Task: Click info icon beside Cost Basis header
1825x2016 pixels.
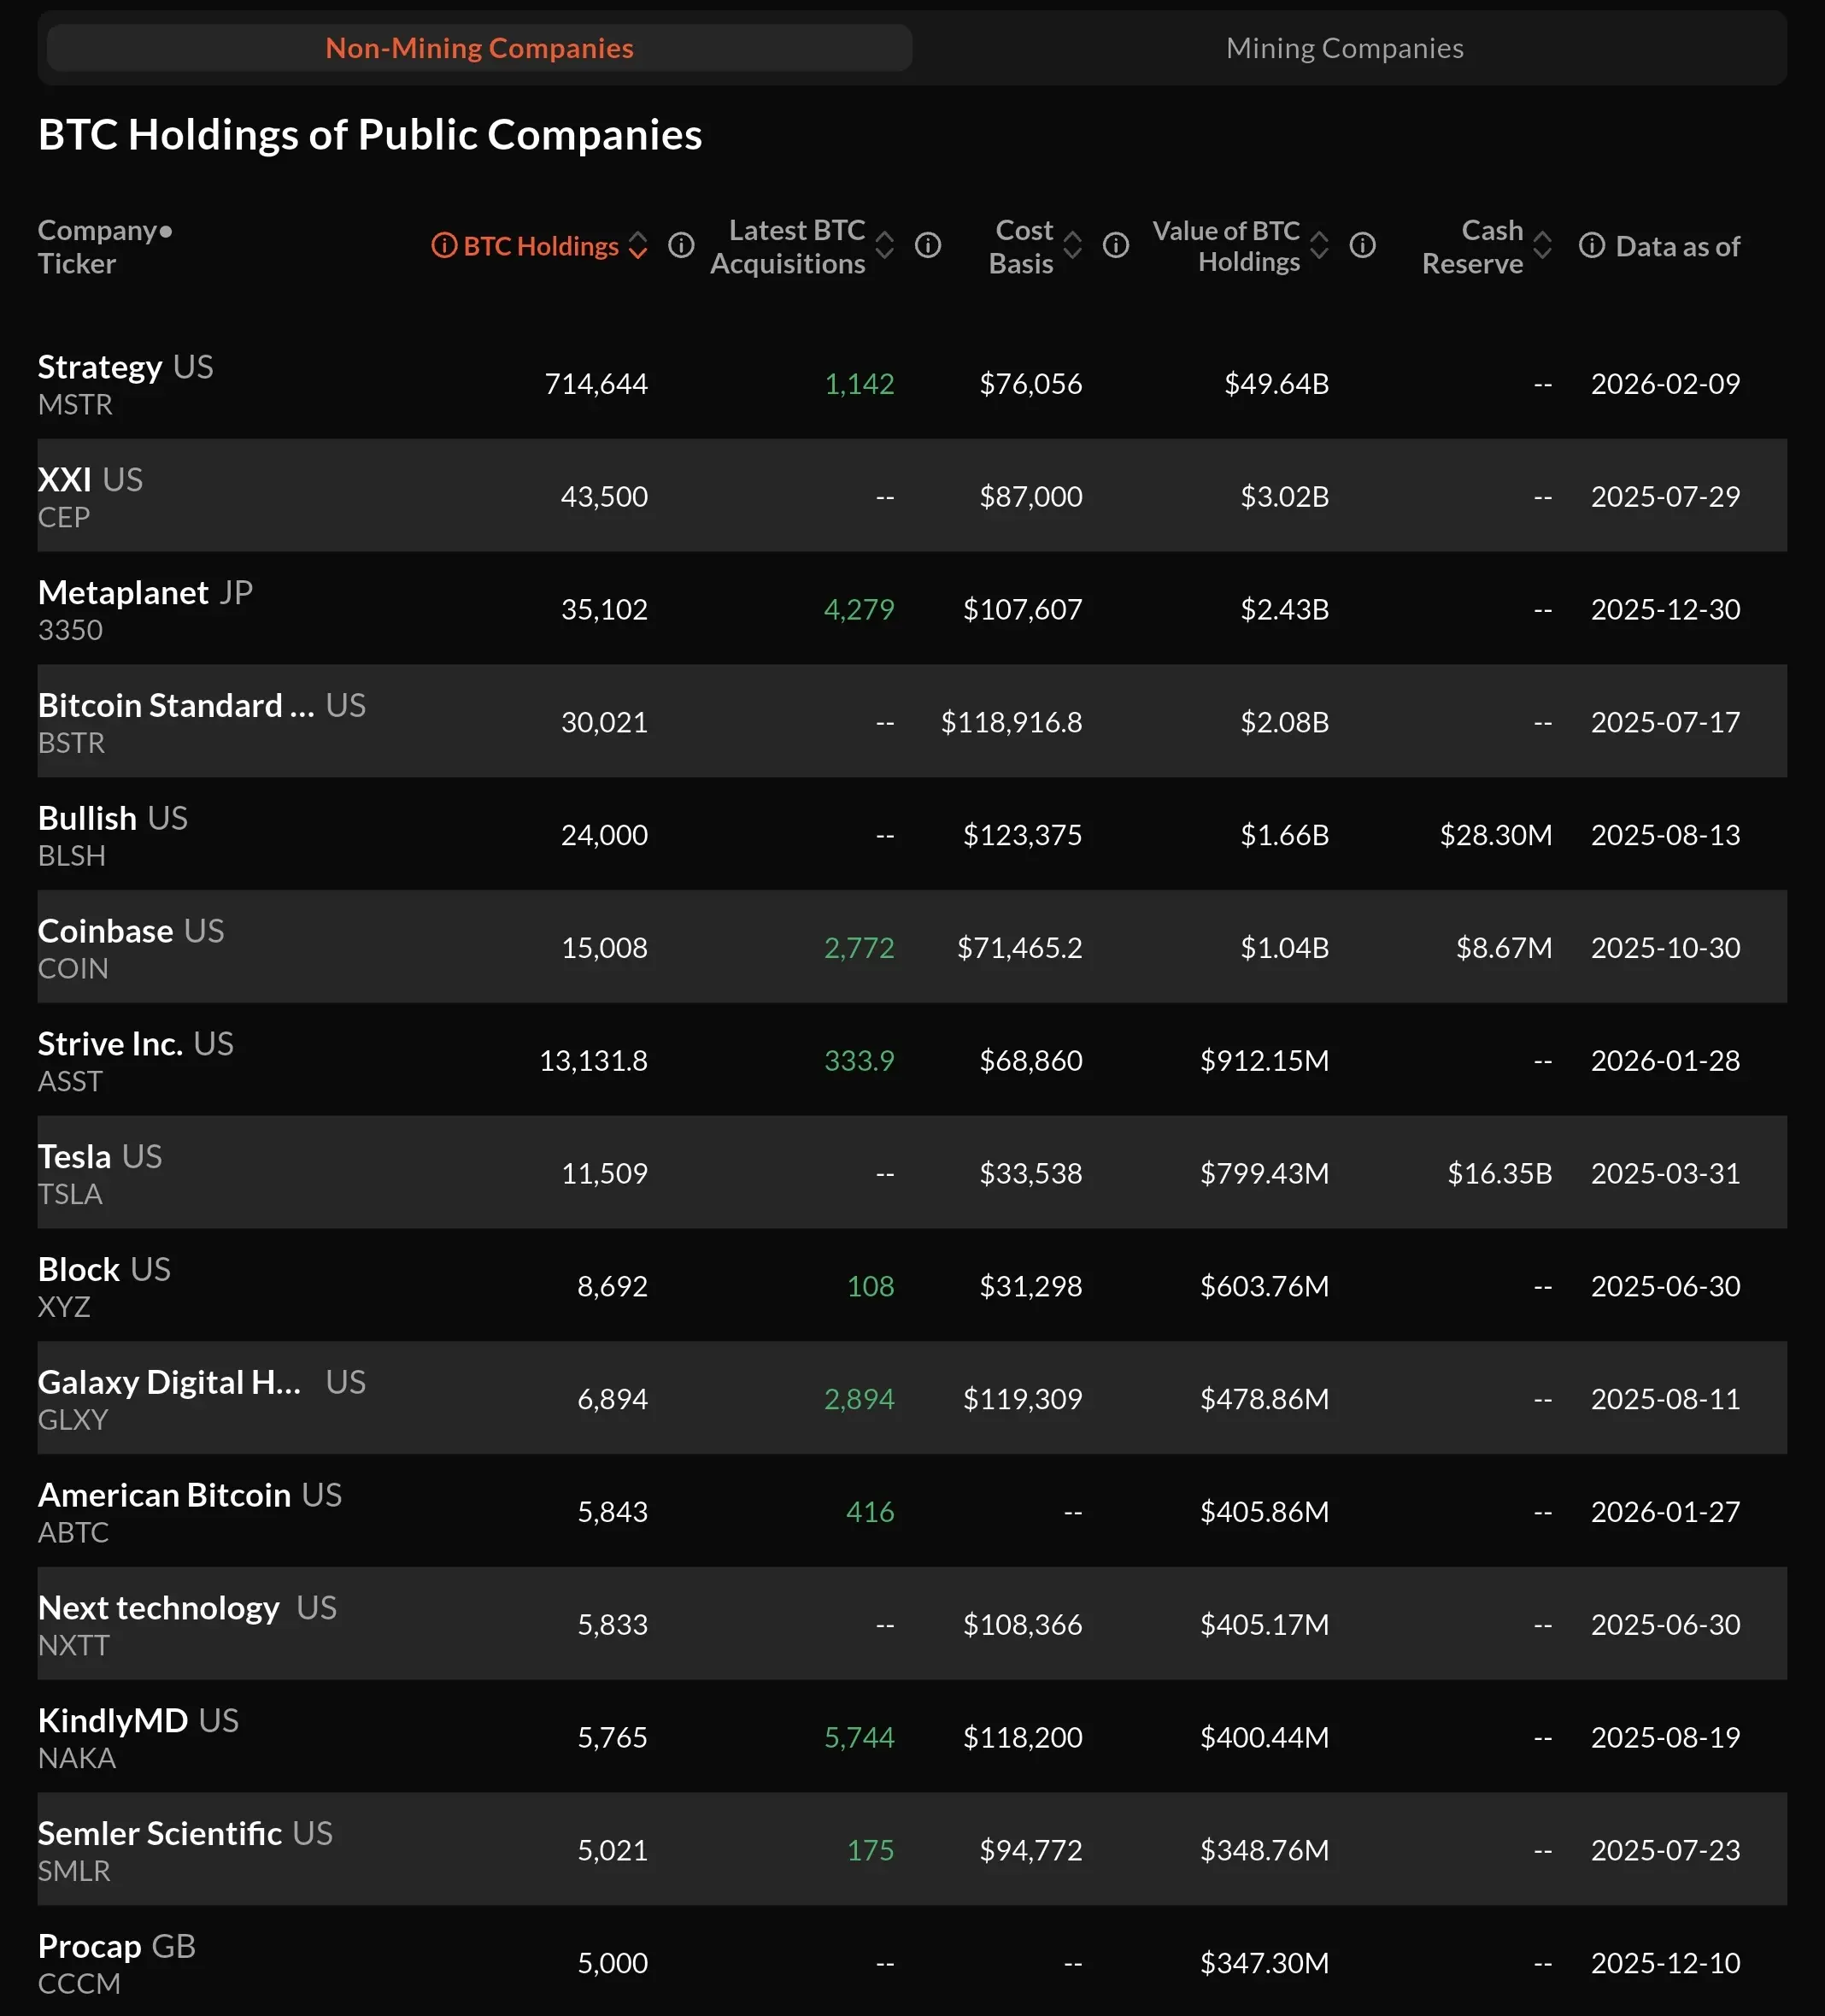Action: click(x=1116, y=246)
